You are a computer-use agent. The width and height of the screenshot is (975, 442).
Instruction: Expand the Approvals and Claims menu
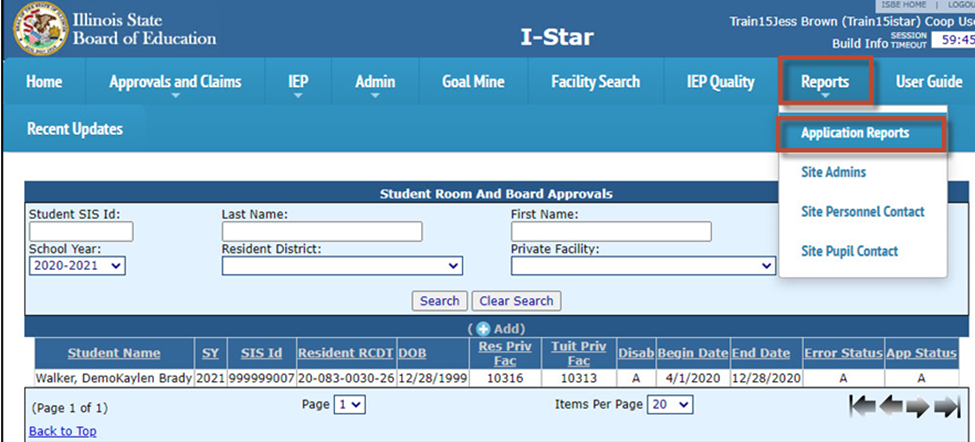pos(175,81)
